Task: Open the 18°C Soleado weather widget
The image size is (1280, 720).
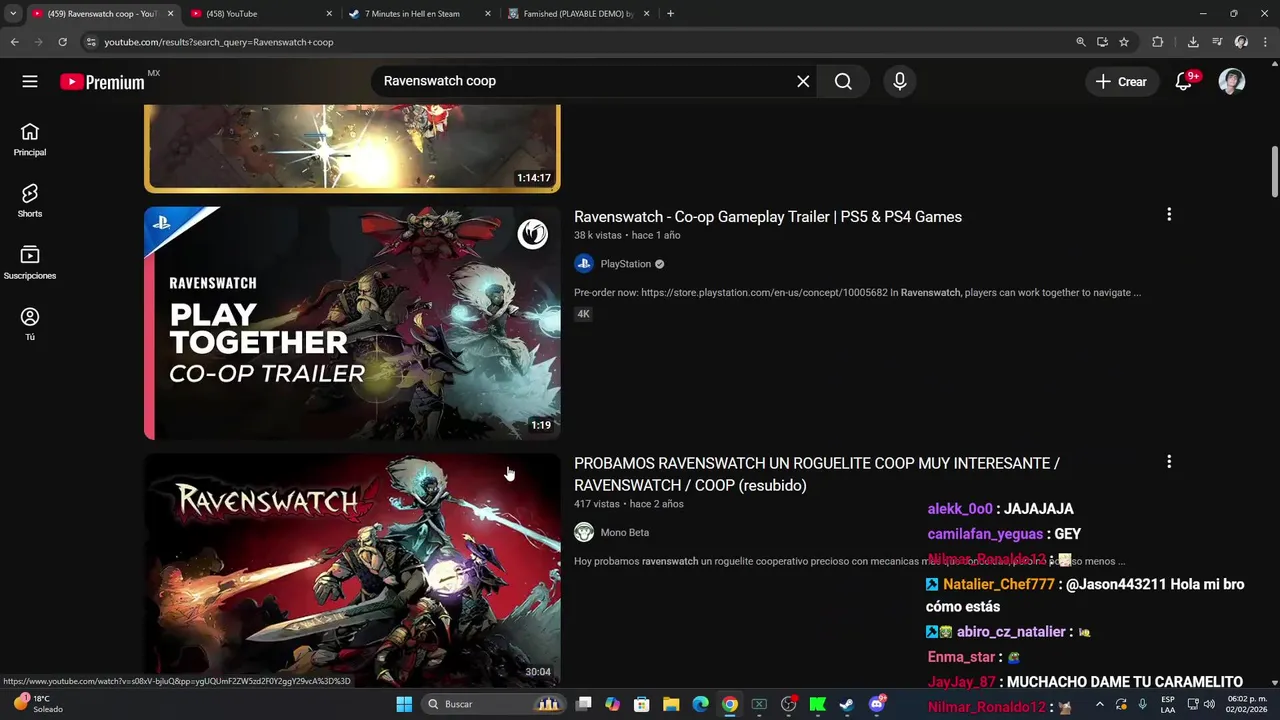Action: (38, 704)
